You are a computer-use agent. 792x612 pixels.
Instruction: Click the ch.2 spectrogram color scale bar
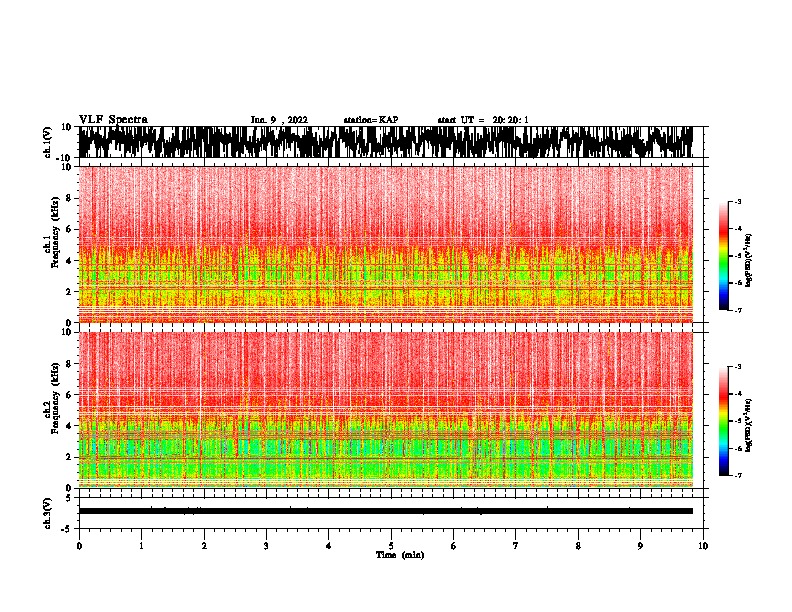coord(724,421)
